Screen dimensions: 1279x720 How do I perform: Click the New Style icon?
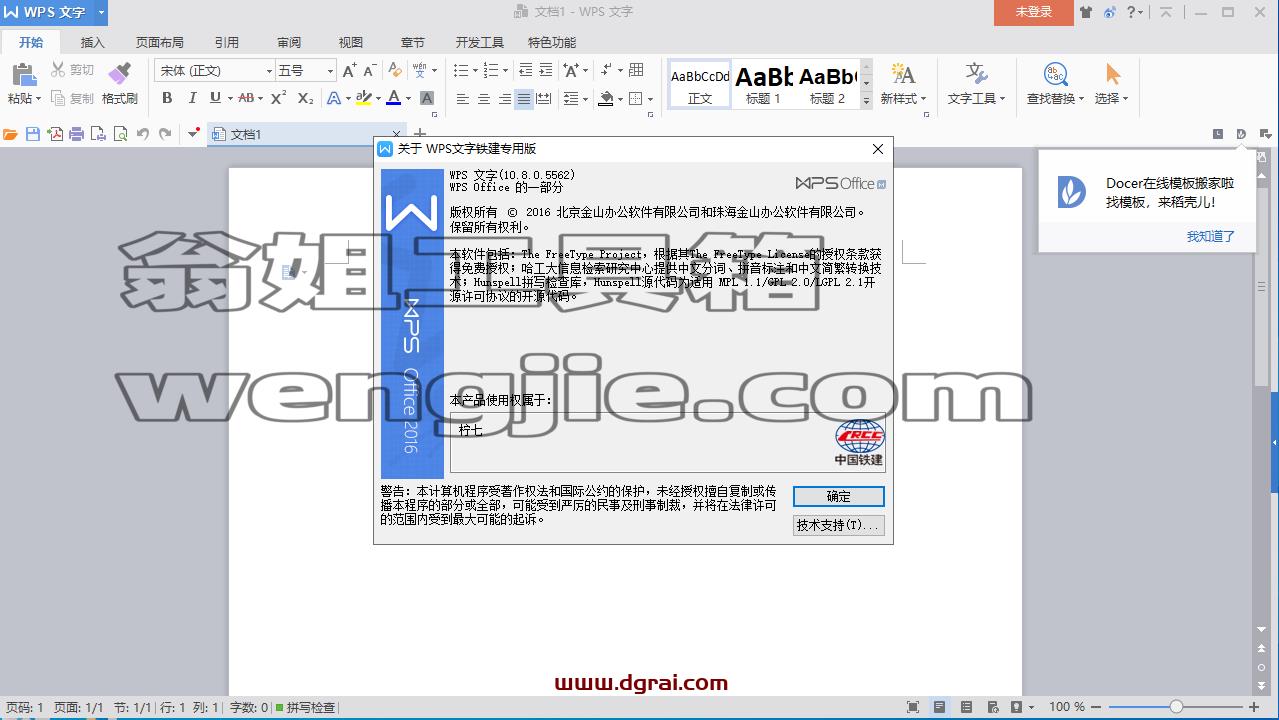[x=903, y=74]
